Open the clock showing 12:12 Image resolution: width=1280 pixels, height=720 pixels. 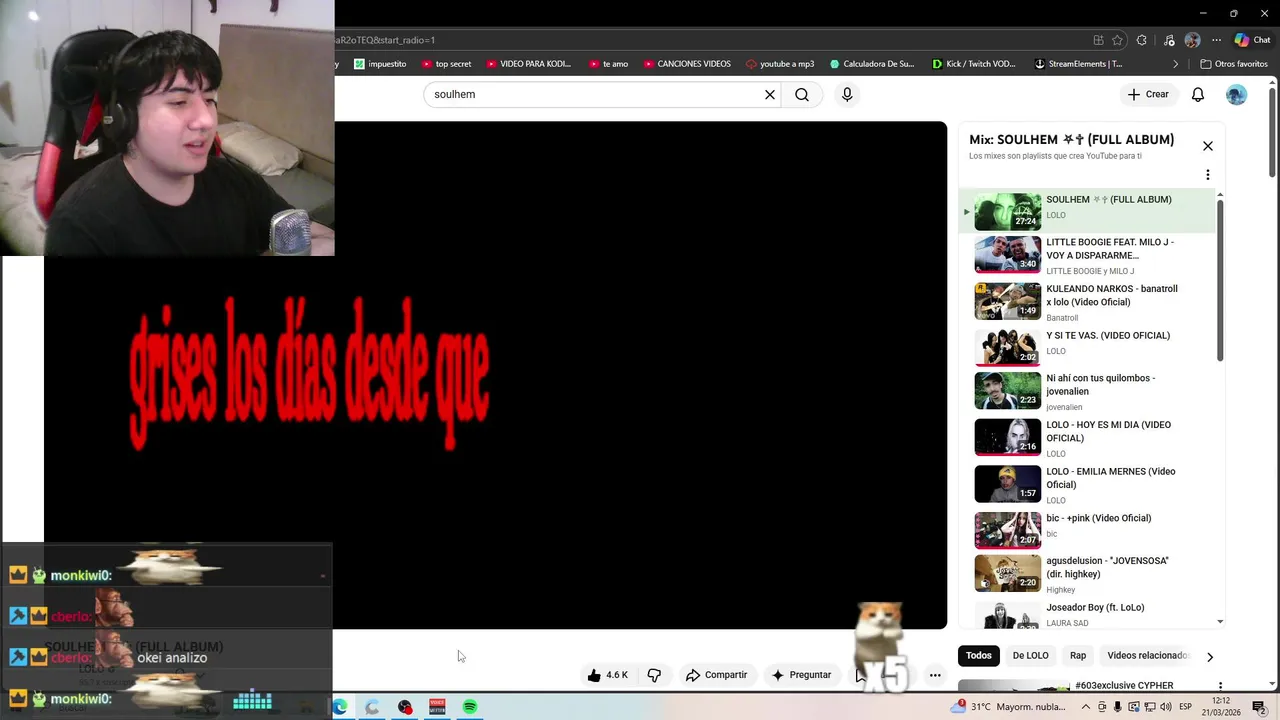(1221, 707)
